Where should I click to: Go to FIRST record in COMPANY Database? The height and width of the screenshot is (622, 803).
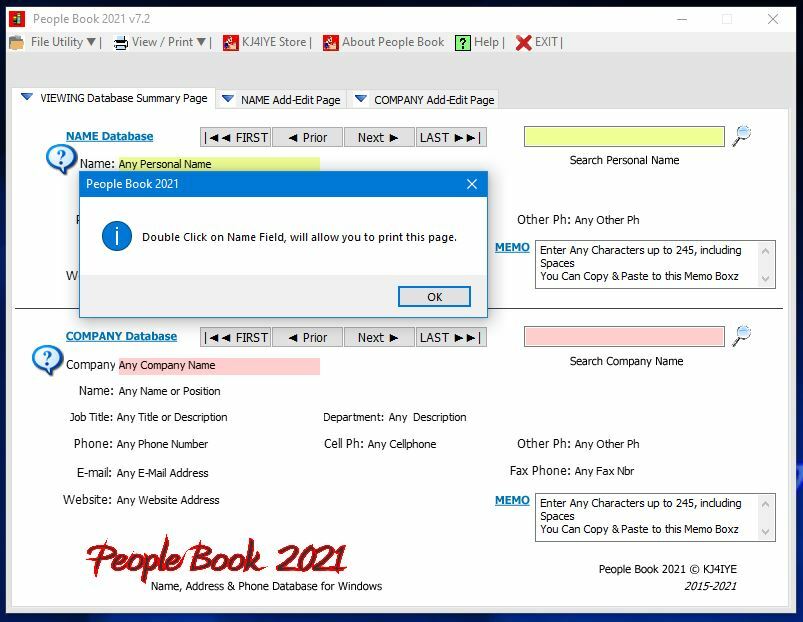coord(236,338)
